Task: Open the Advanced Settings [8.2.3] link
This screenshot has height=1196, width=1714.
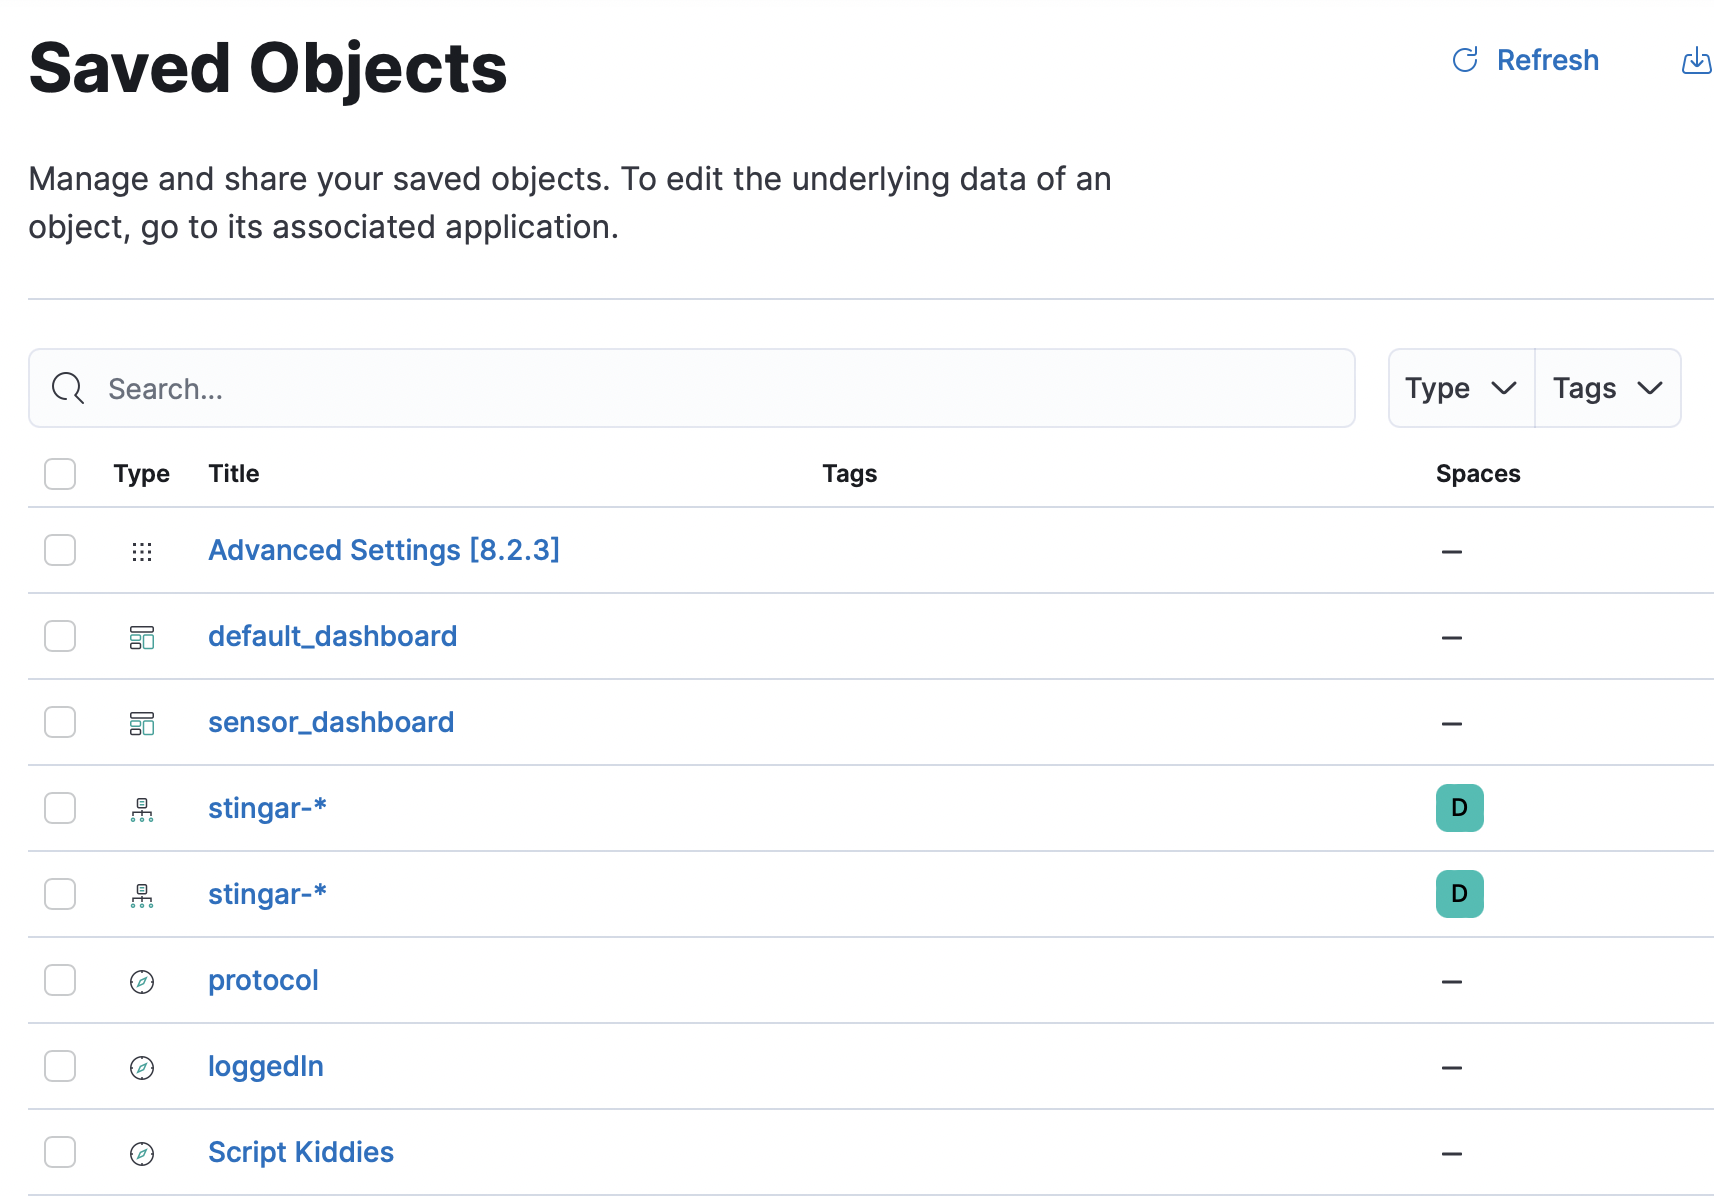Action: [384, 550]
